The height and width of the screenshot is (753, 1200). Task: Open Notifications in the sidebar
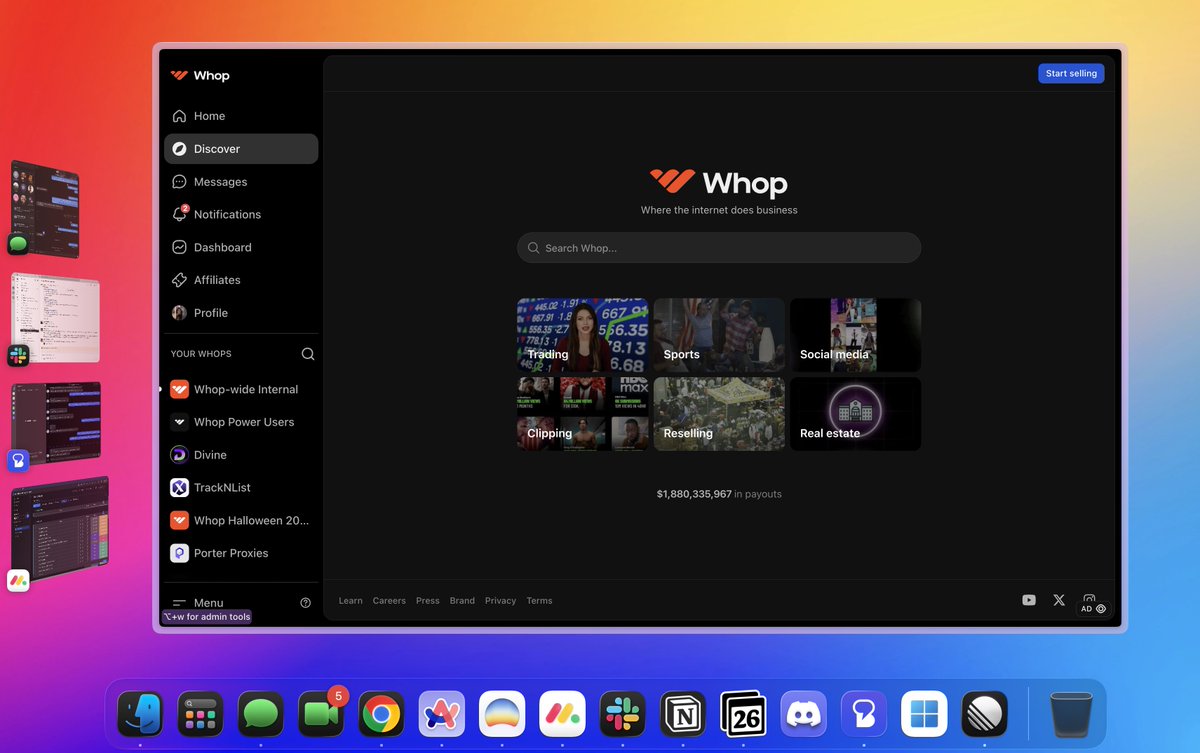coord(241,214)
